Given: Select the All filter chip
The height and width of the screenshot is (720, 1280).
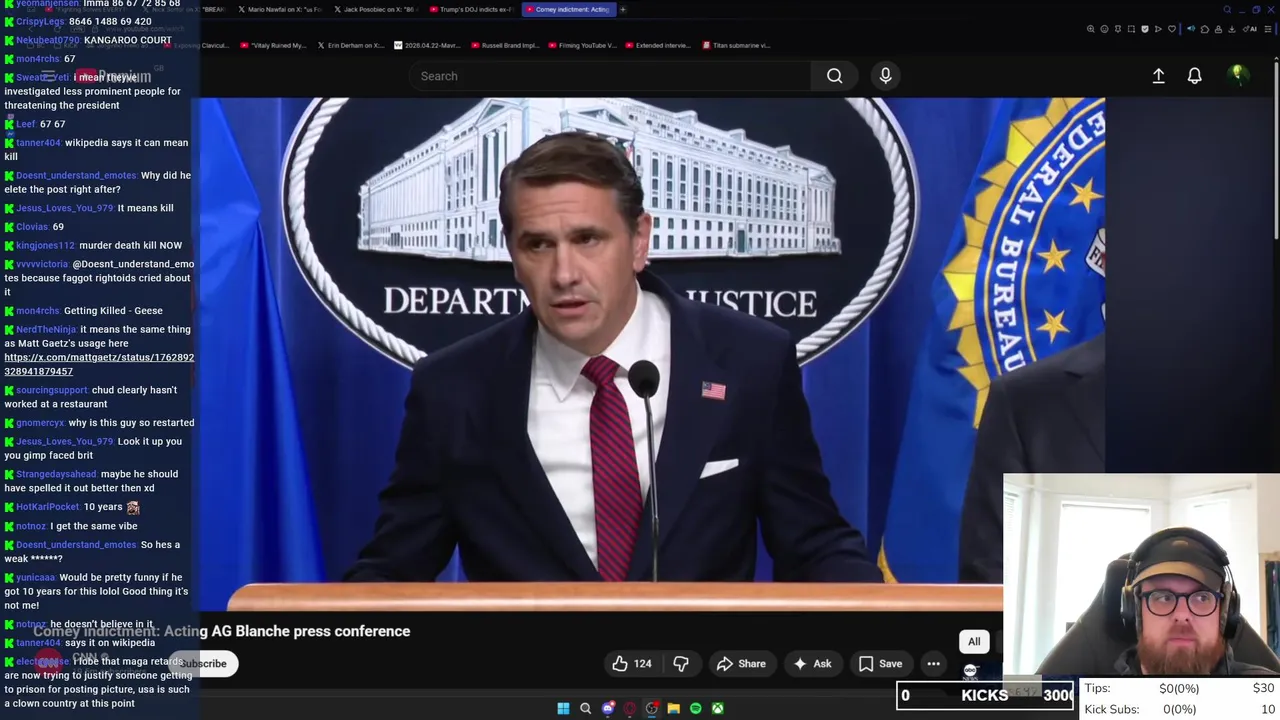Looking at the screenshot, I should [974, 641].
